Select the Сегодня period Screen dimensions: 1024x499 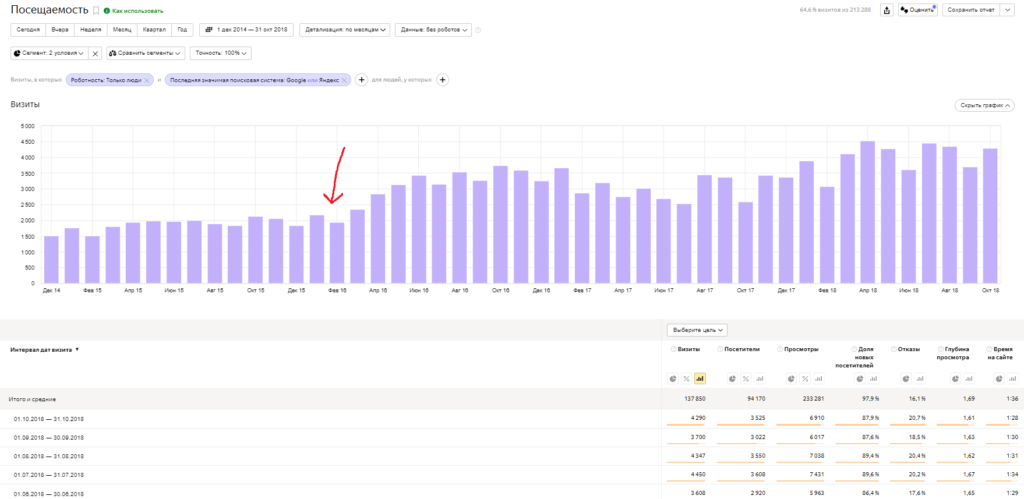pyautogui.click(x=29, y=30)
